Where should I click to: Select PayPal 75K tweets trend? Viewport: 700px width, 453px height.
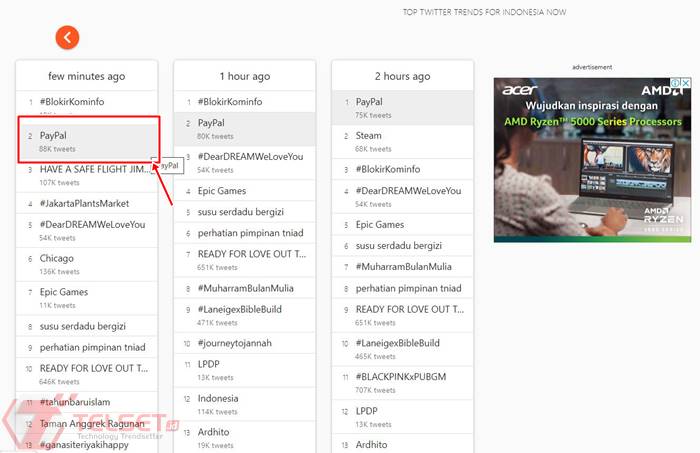[x=403, y=108]
